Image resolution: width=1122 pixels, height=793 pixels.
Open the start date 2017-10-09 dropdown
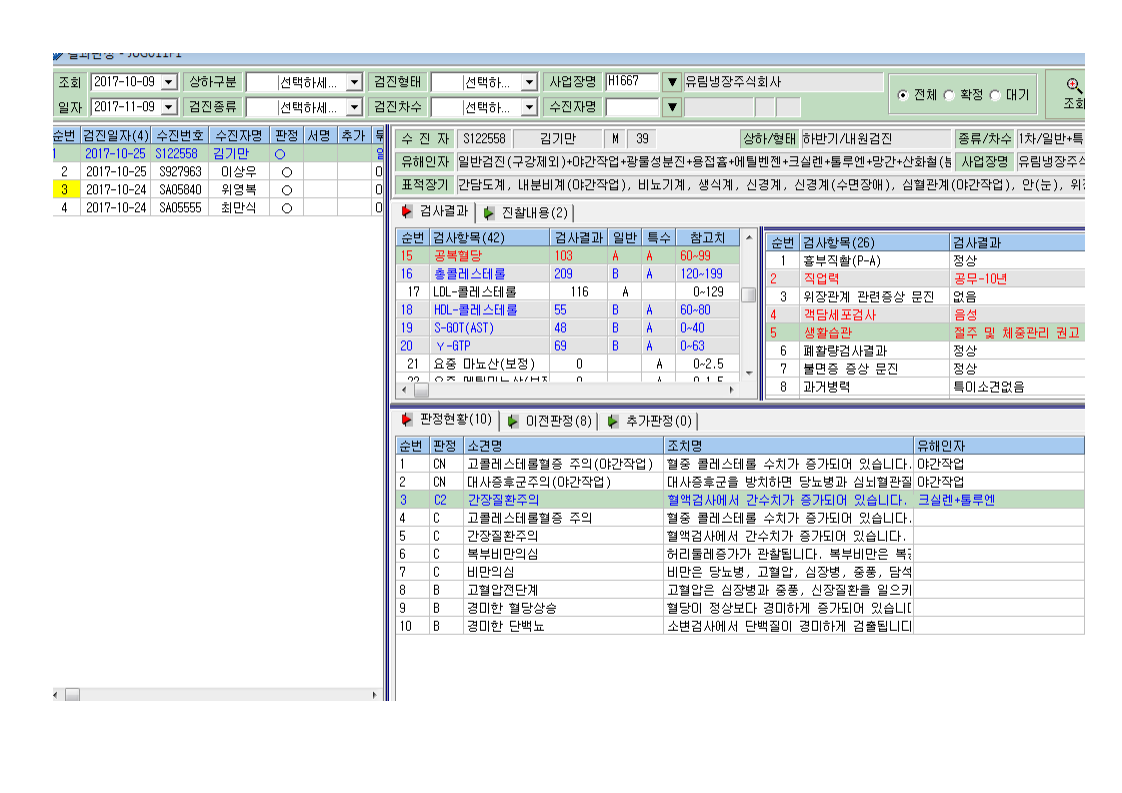pyautogui.click(x=169, y=82)
